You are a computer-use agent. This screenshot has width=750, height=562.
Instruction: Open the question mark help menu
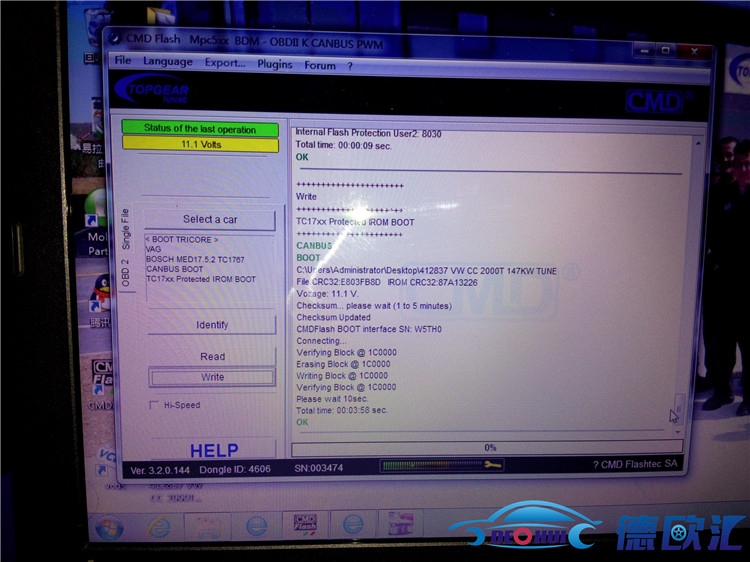point(350,66)
